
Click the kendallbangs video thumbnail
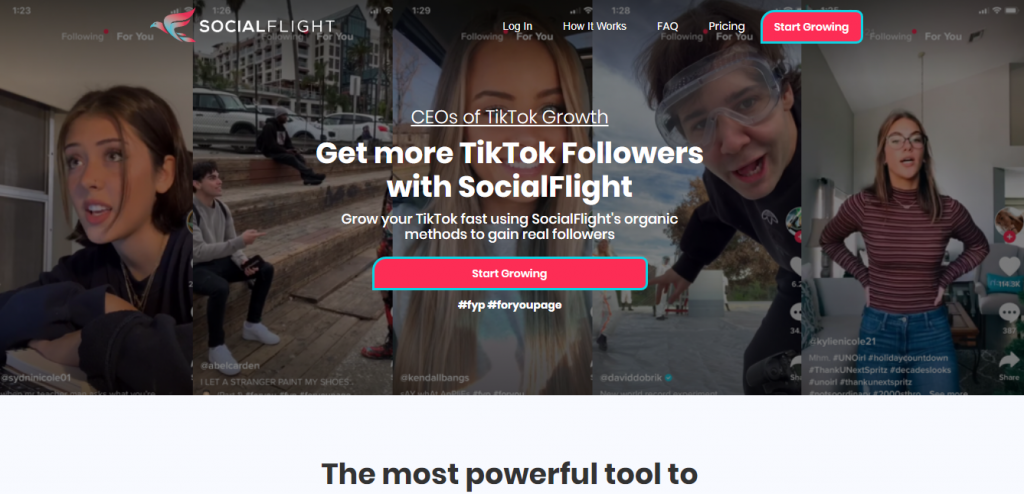[492, 197]
